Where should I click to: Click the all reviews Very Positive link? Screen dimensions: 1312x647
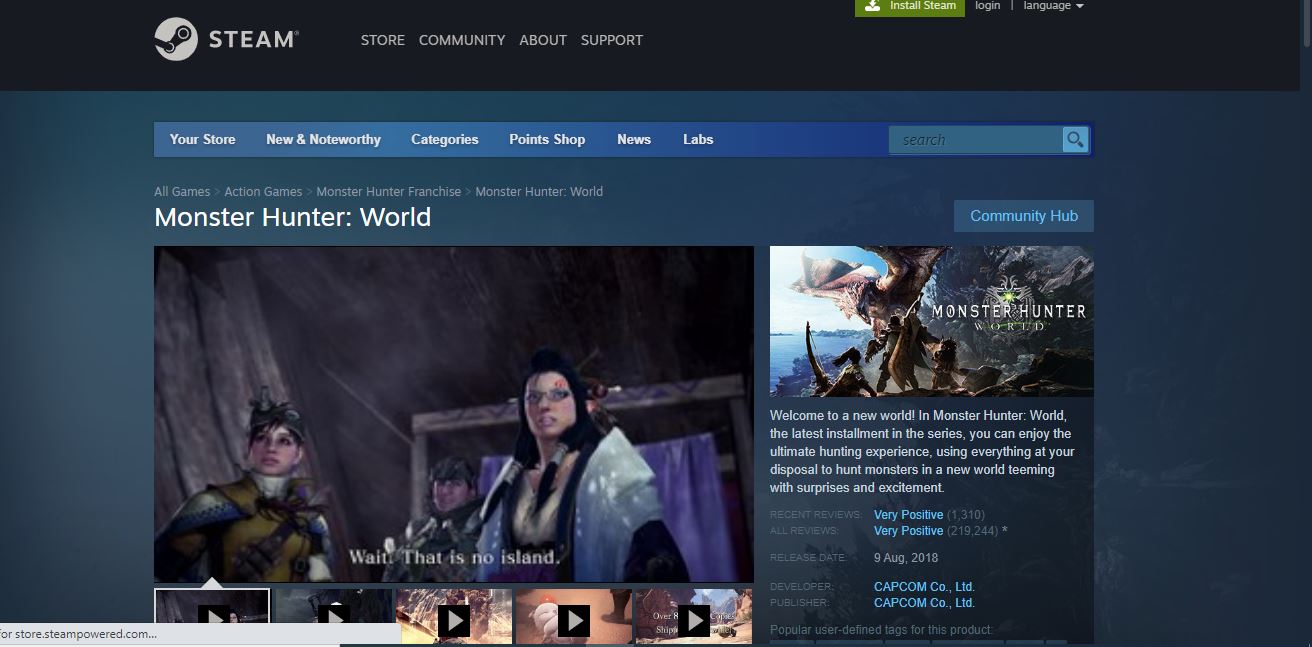(x=908, y=530)
